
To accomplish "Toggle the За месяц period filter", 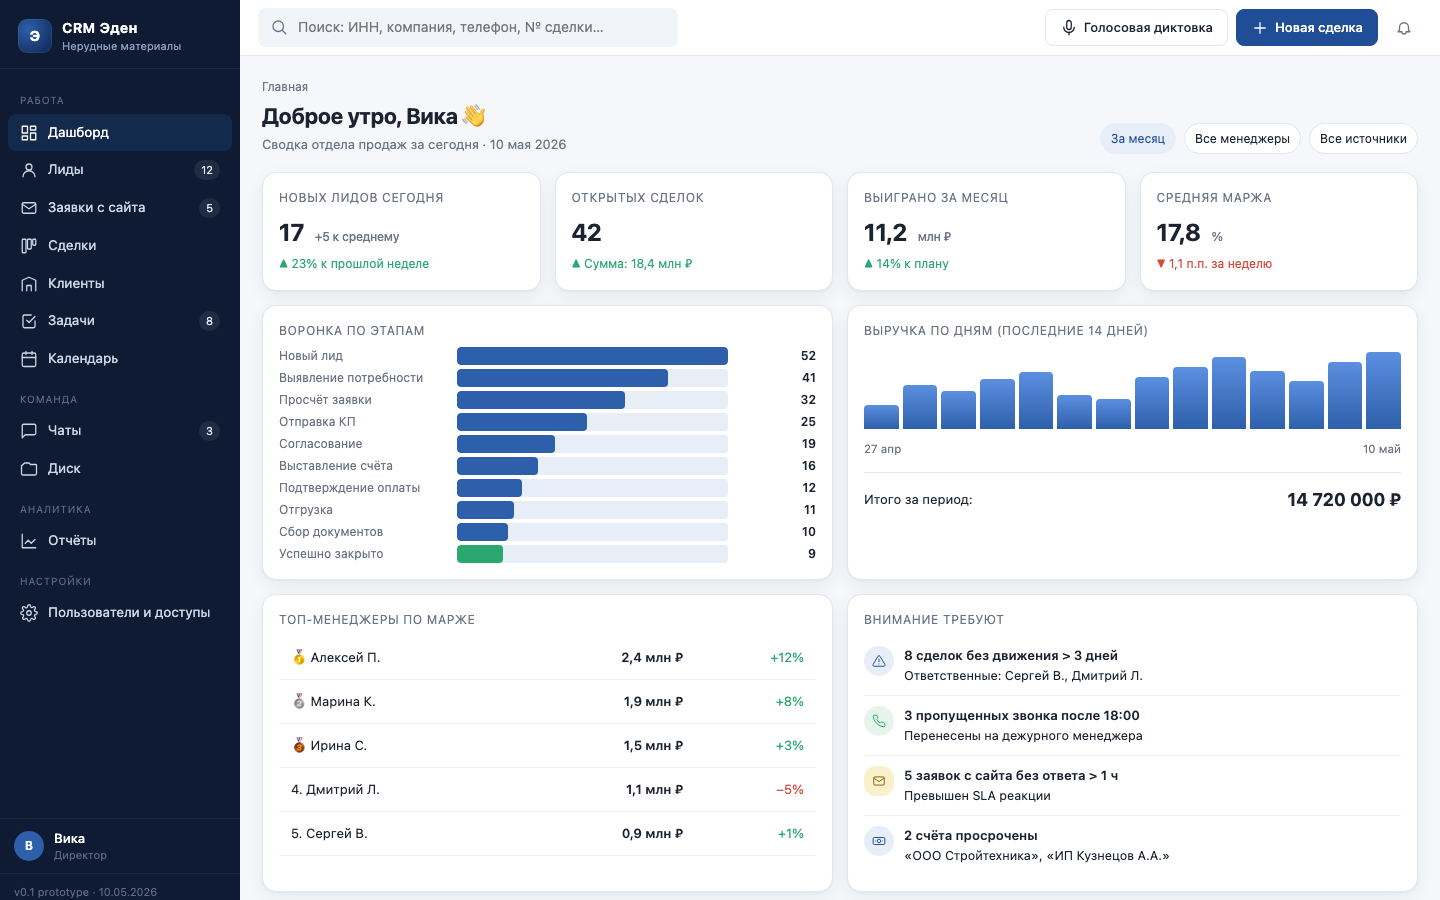I will 1138,139.
